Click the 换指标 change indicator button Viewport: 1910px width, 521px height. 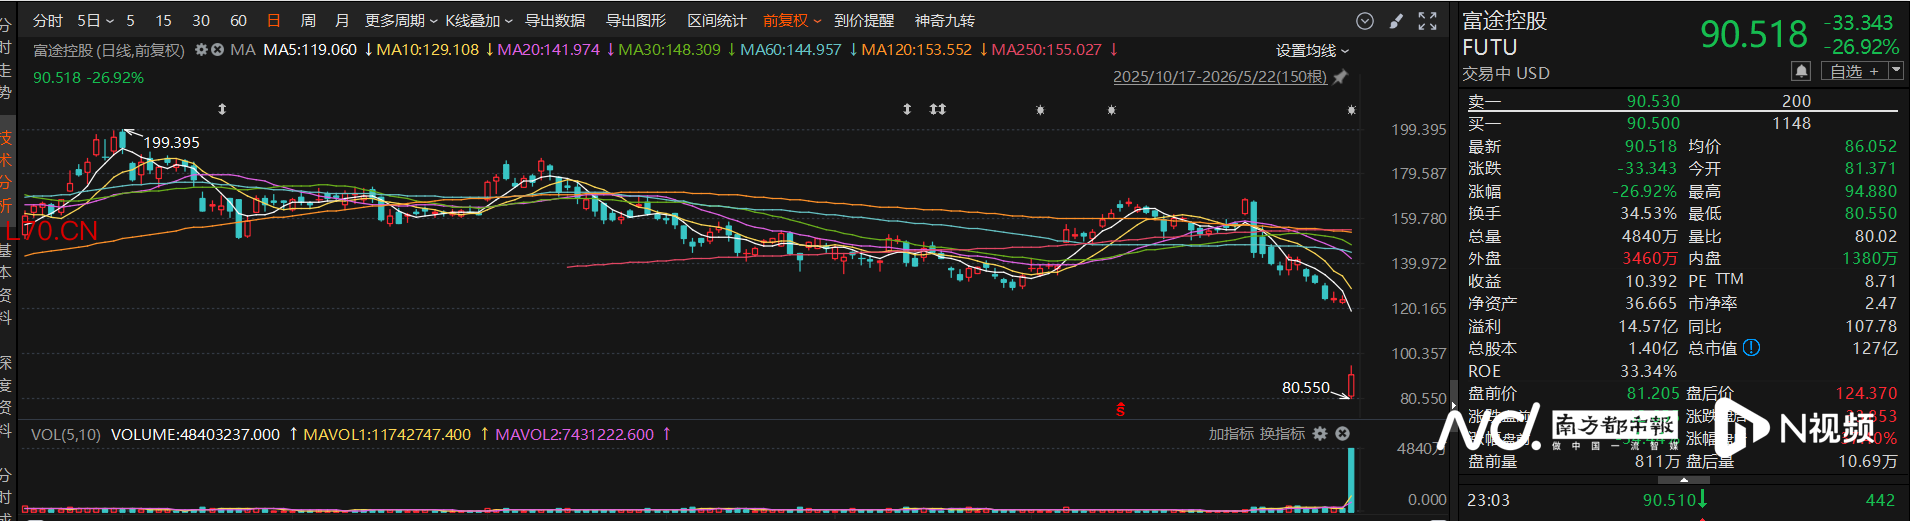coord(1282,434)
